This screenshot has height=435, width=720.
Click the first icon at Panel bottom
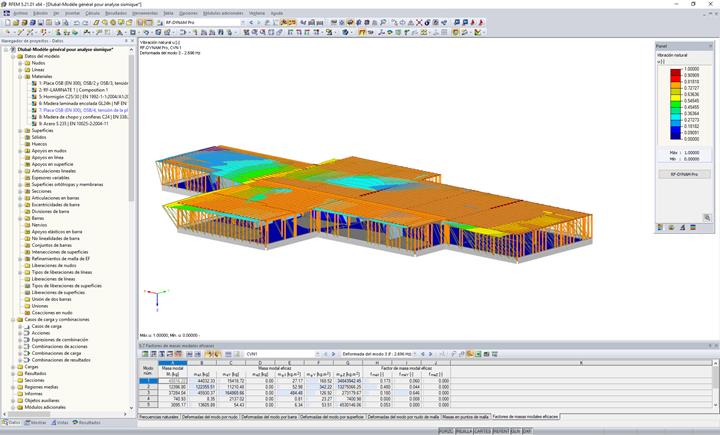pos(661,228)
